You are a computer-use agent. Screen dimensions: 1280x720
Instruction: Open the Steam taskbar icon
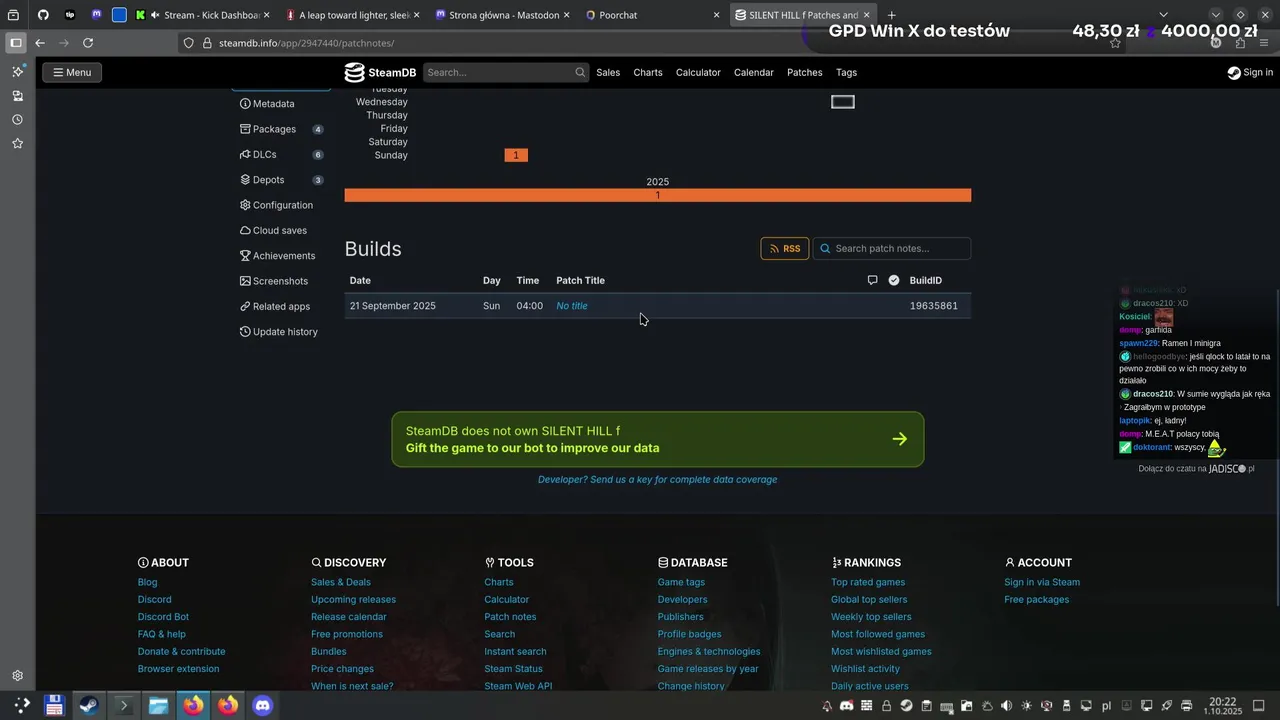click(x=89, y=705)
